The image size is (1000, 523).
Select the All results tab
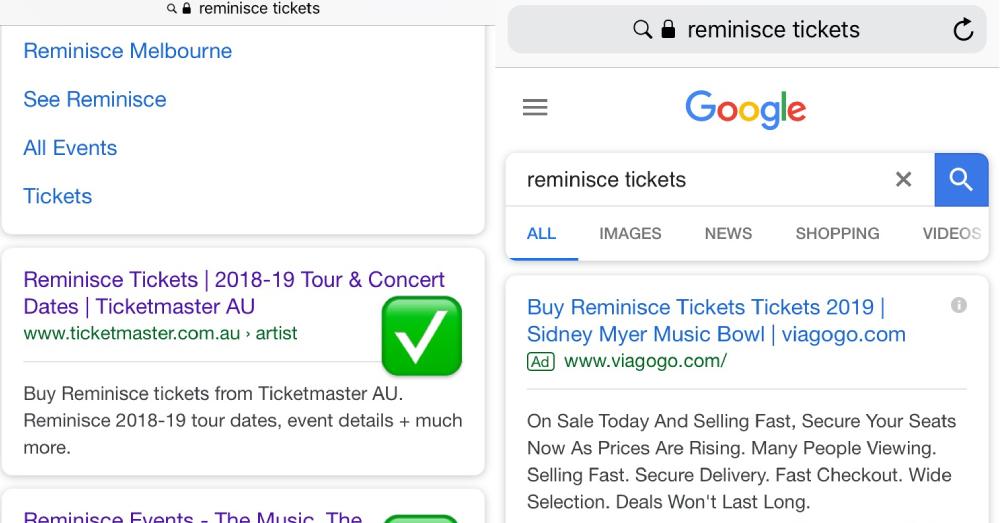541,233
